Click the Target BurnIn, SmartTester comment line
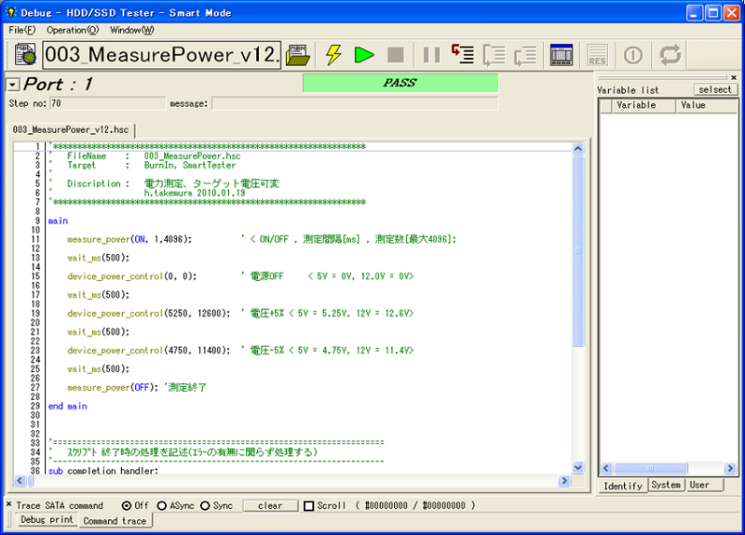Viewport: 745px width, 535px height. point(152,165)
